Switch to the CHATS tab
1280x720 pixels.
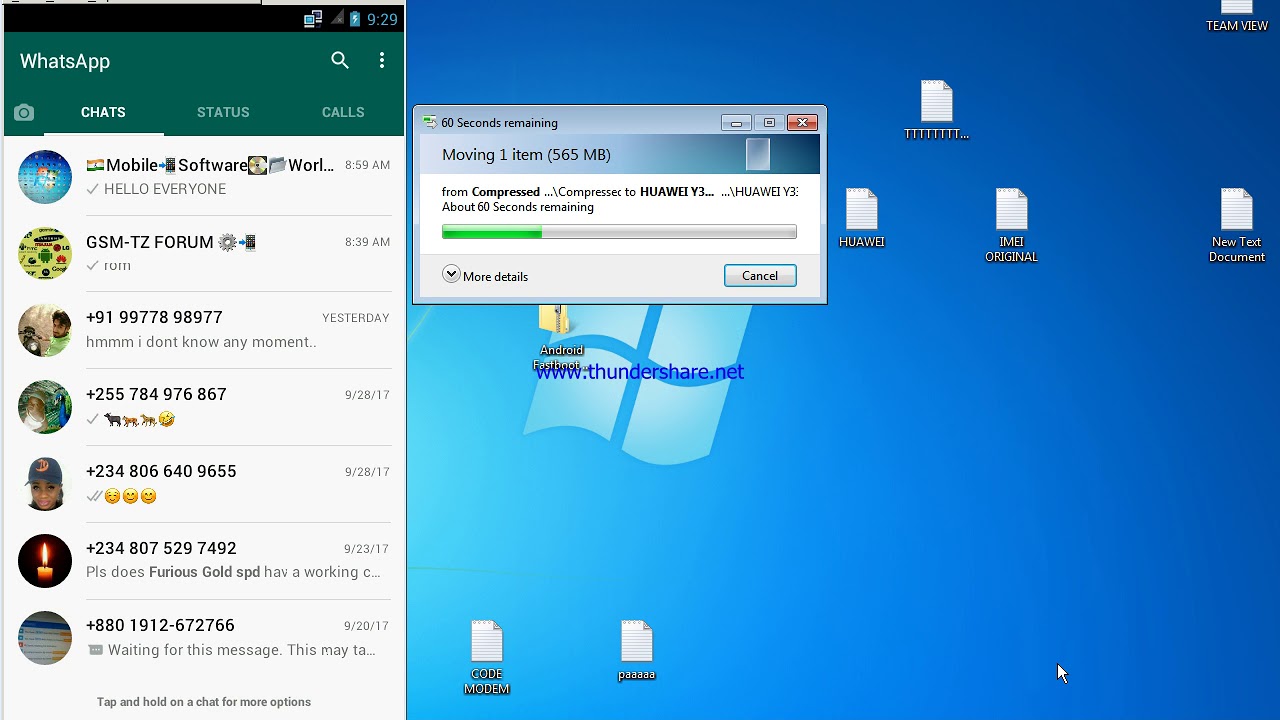point(103,112)
